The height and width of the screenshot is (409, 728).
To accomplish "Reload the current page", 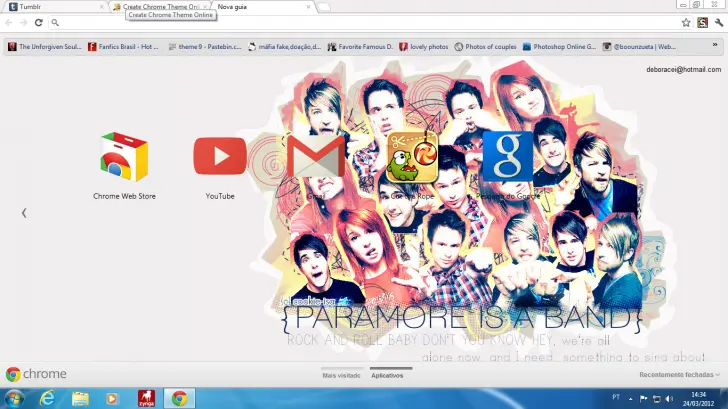I will [x=39, y=22].
